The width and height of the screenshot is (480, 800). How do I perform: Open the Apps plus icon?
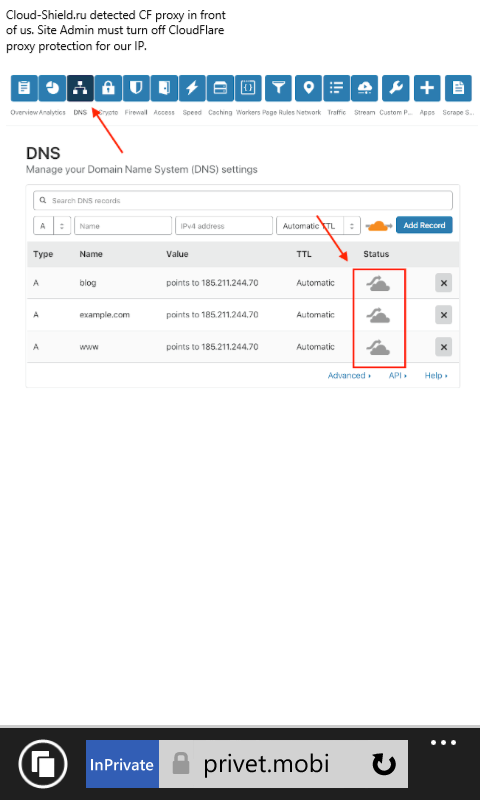click(x=427, y=88)
